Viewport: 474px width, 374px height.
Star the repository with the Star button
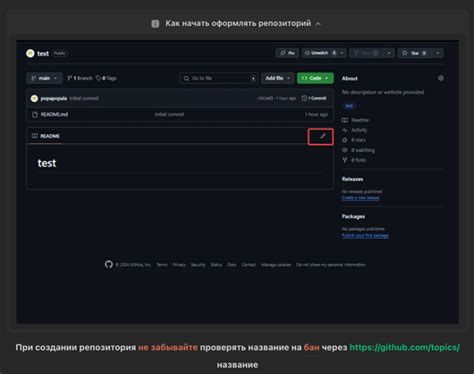(415, 53)
